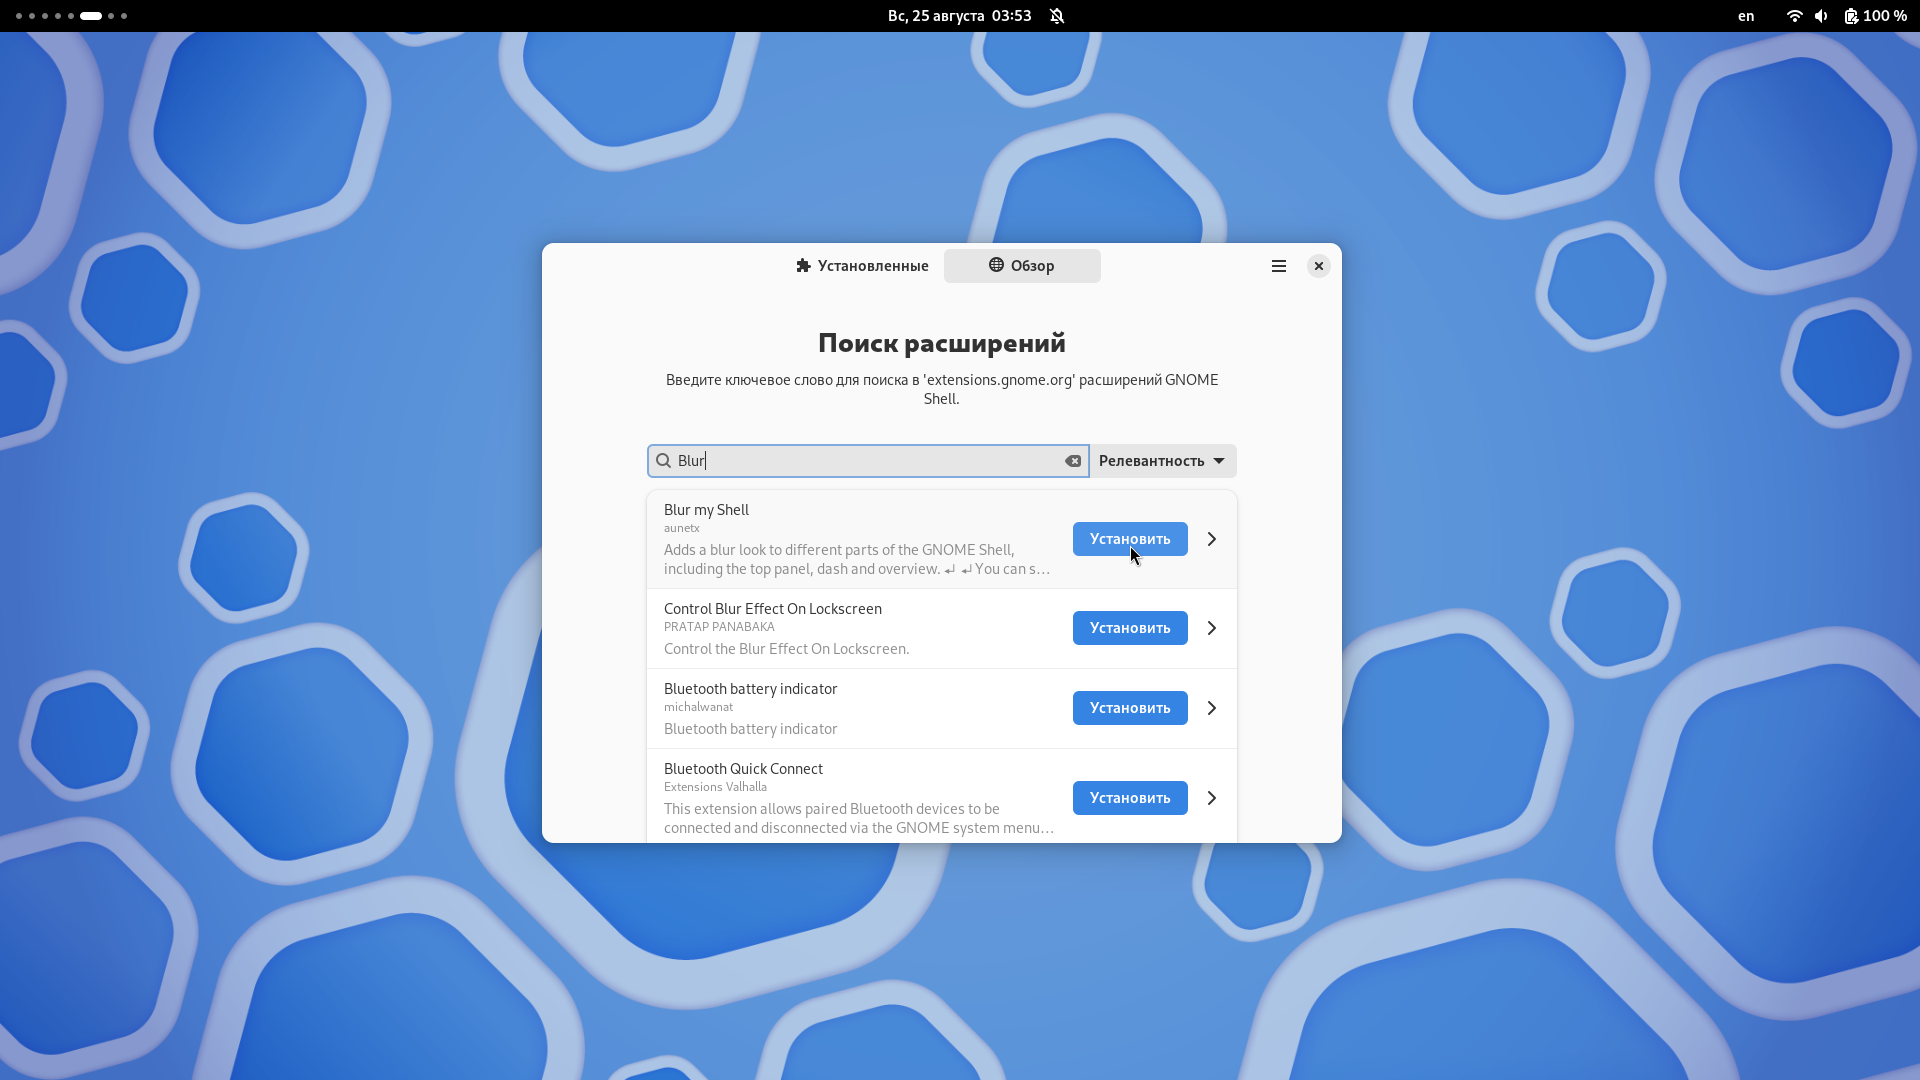Expand Control Blur Effect On Lockscreen details

(1211, 628)
